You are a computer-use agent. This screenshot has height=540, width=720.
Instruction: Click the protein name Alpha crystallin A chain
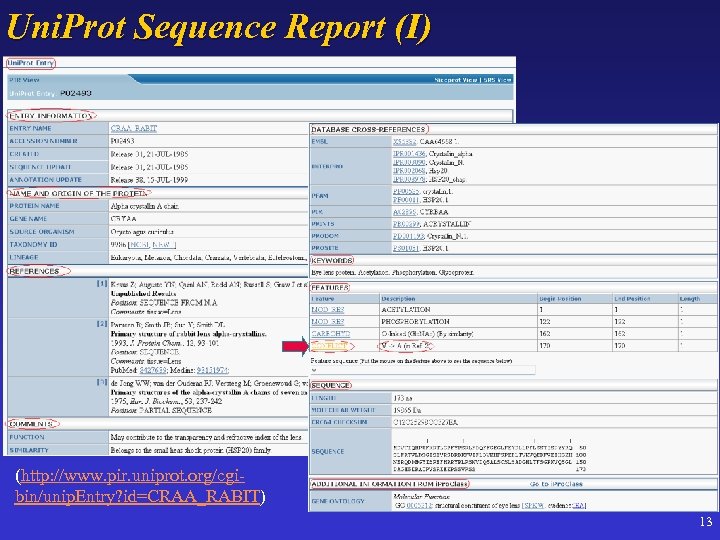pyautogui.click(x=145, y=206)
